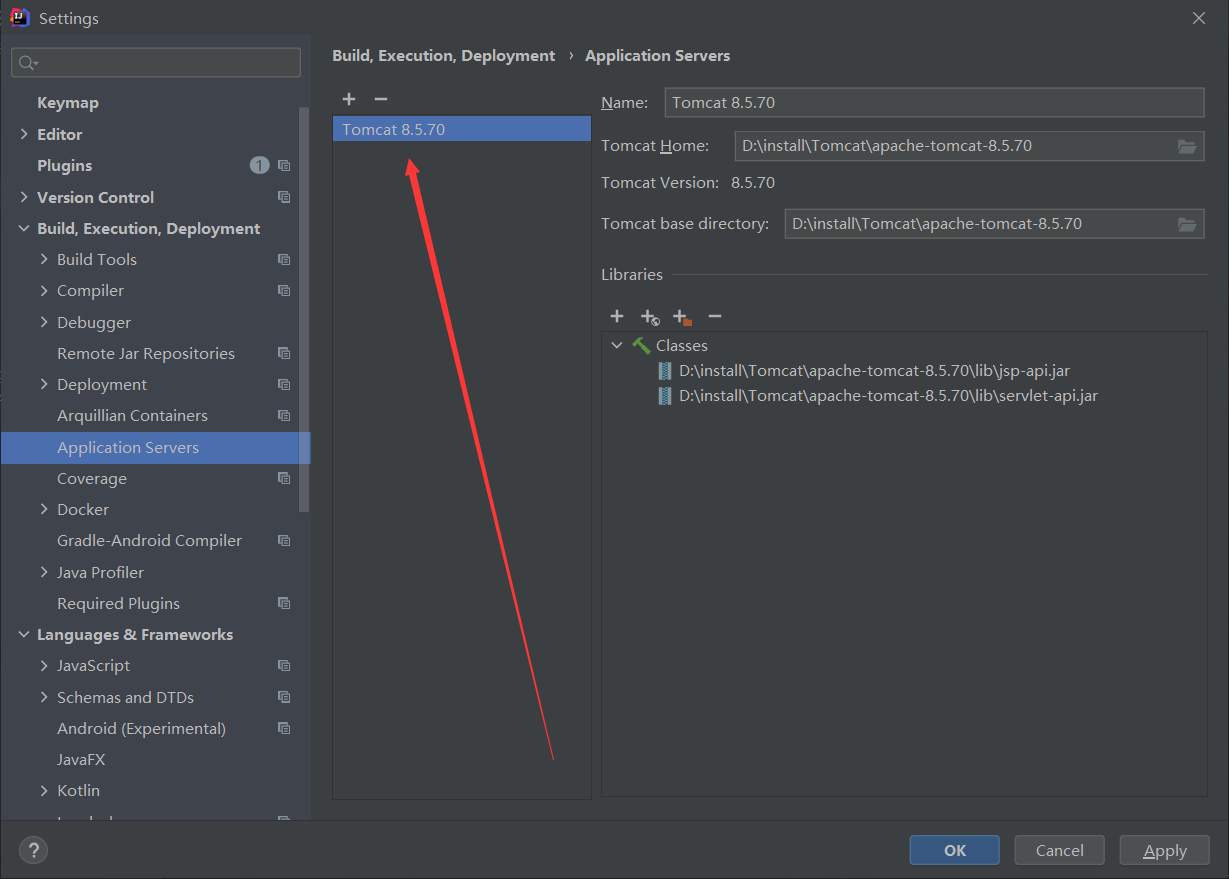Expand the Deployment node
The image size is (1229, 879).
click(44, 385)
